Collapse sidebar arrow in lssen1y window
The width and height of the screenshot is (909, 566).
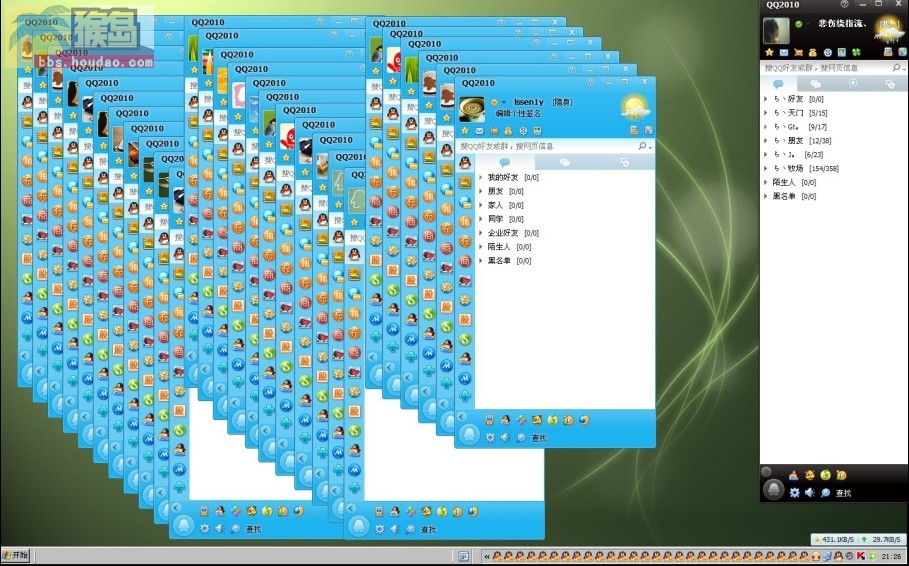click(462, 416)
